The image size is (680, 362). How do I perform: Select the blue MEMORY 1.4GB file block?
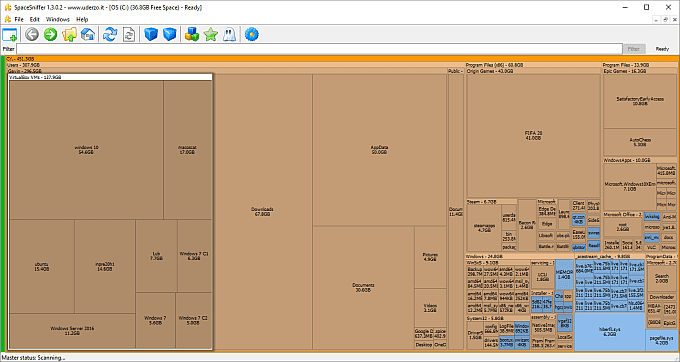click(x=564, y=274)
